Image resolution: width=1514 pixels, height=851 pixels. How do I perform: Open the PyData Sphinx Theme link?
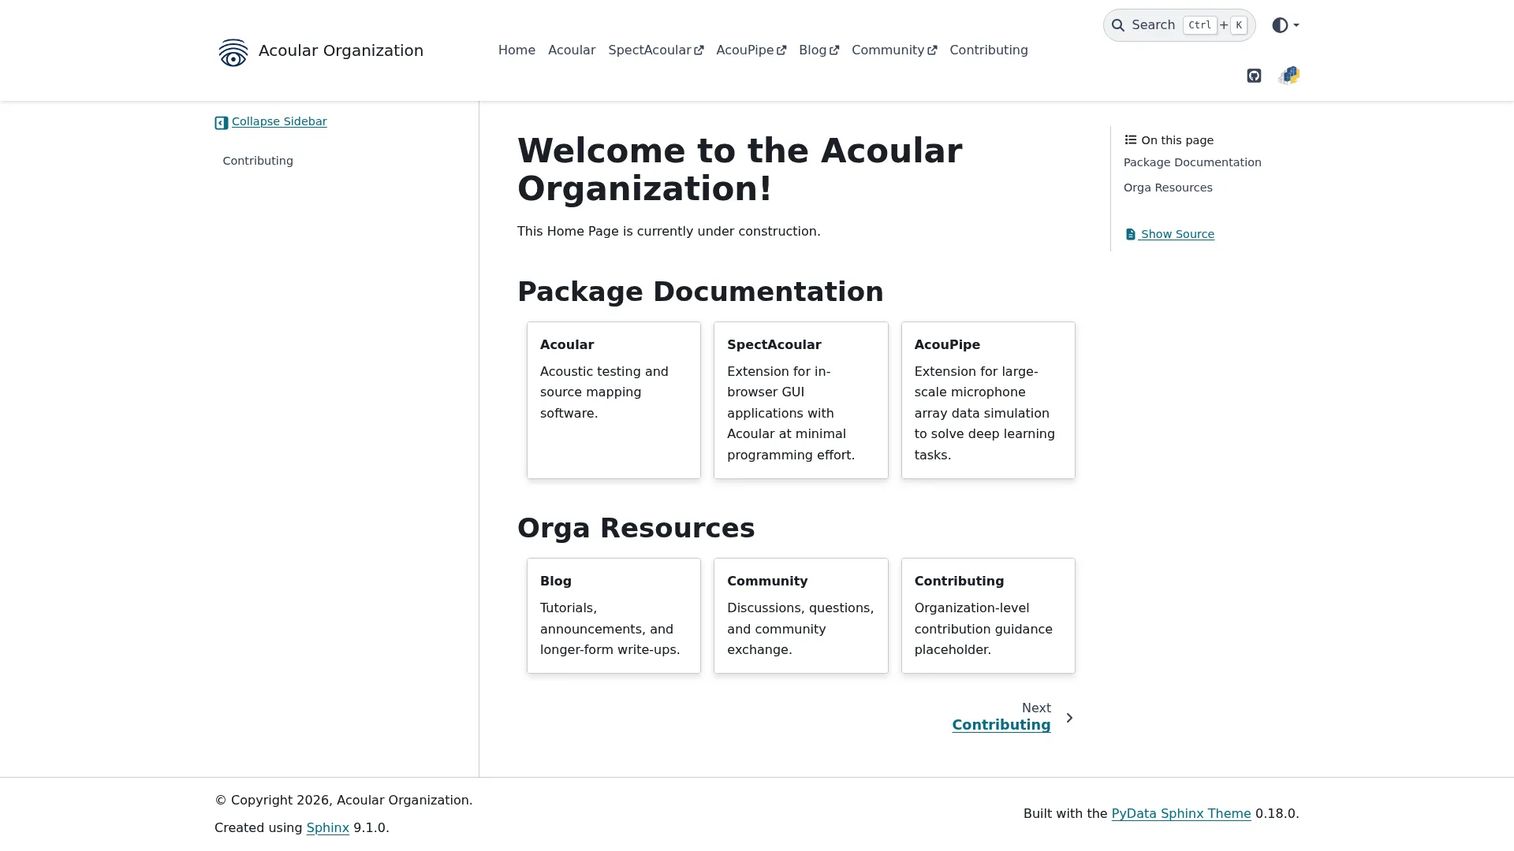[1181, 814]
